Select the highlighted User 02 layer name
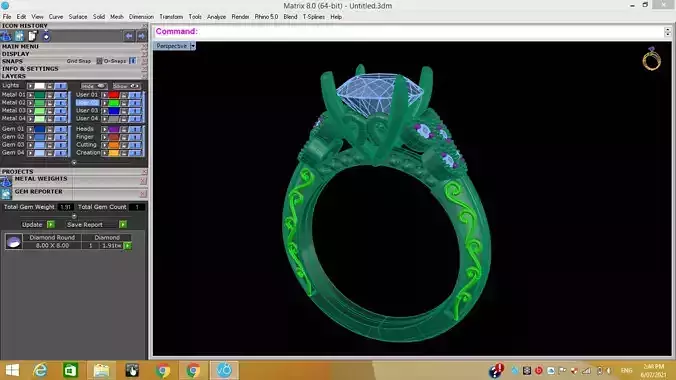Viewport: 676px width, 380px height. pos(88,103)
